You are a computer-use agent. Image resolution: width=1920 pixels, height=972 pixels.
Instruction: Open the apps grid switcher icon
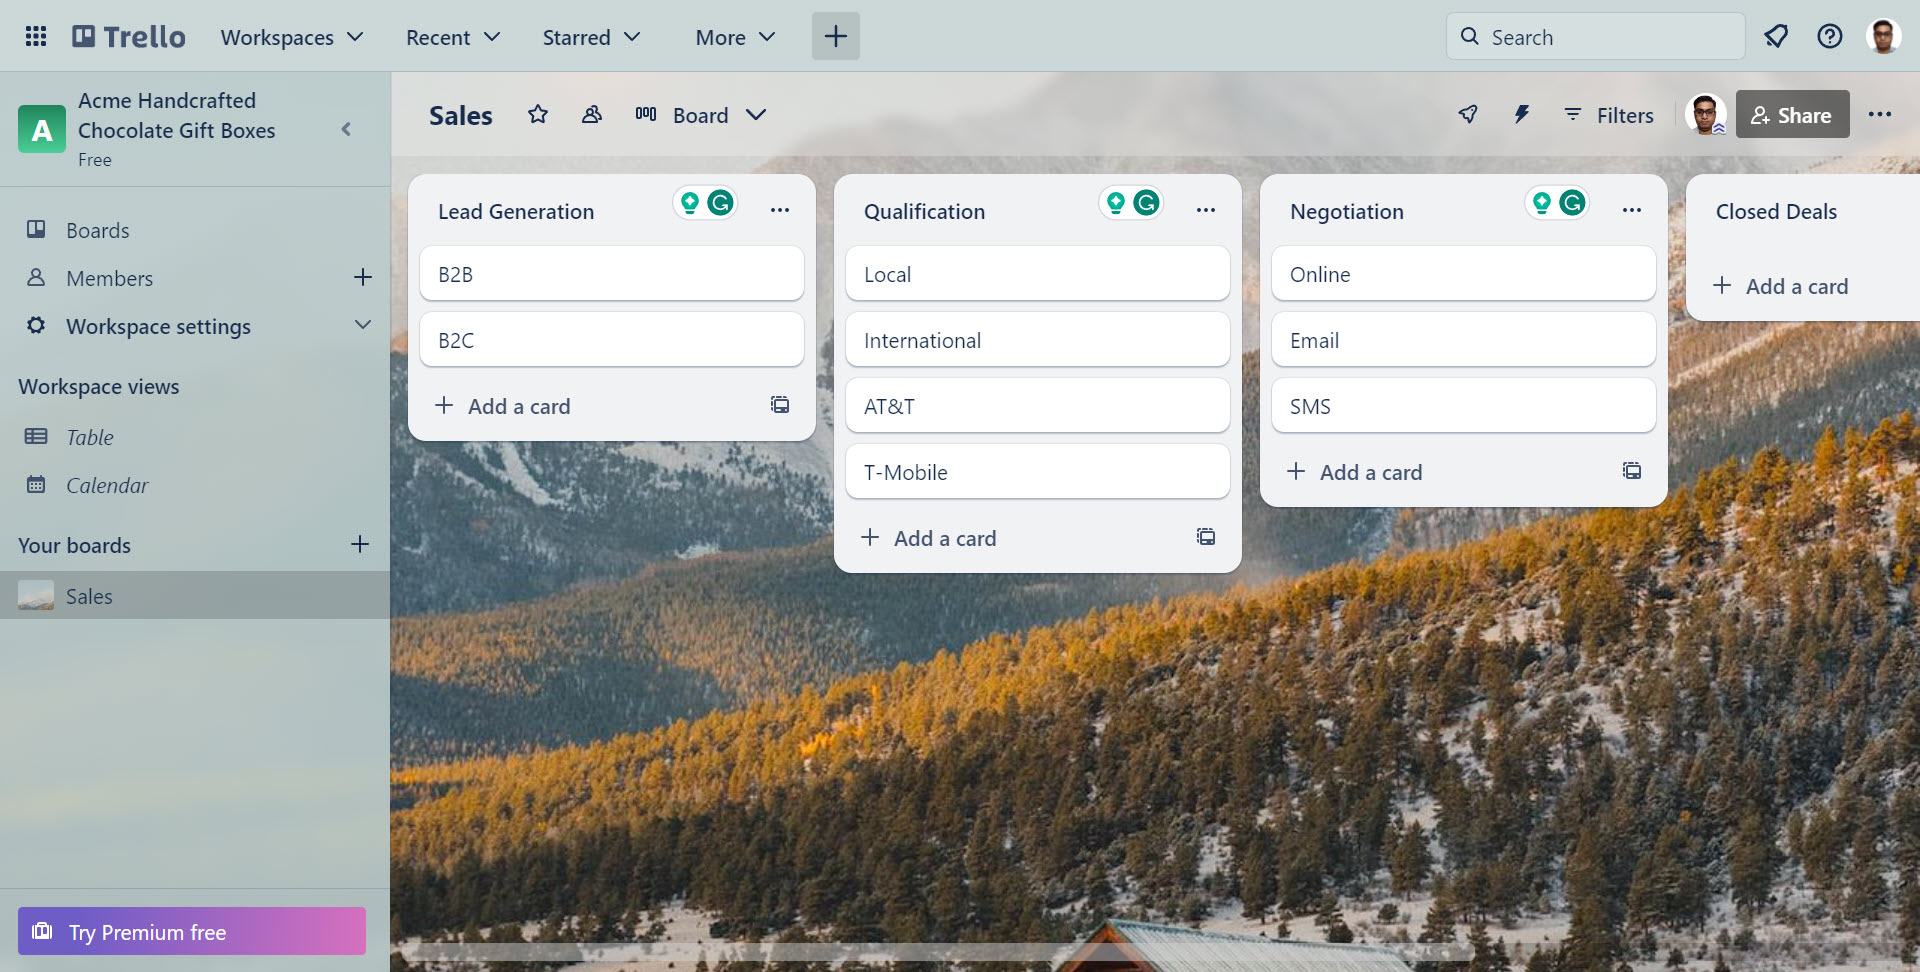(36, 37)
